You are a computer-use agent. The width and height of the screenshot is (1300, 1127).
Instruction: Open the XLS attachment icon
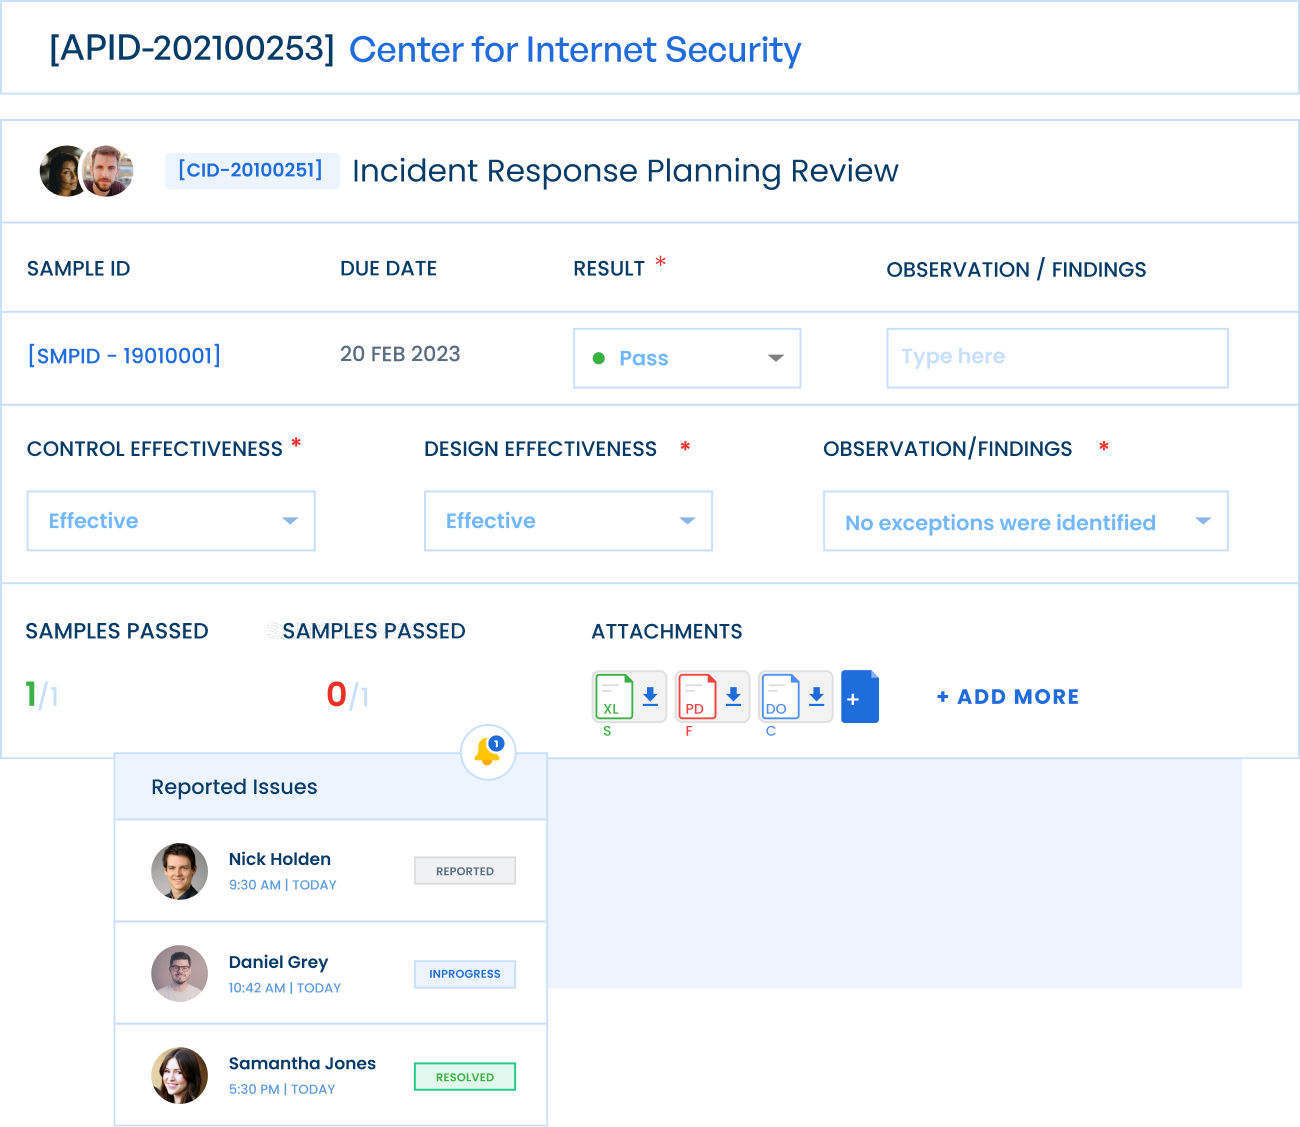614,696
